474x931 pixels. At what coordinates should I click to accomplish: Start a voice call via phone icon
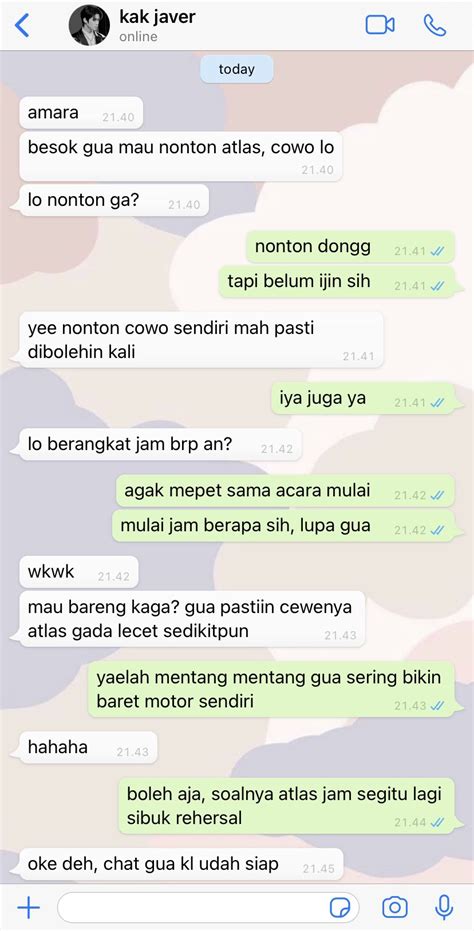tap(435, 25)
